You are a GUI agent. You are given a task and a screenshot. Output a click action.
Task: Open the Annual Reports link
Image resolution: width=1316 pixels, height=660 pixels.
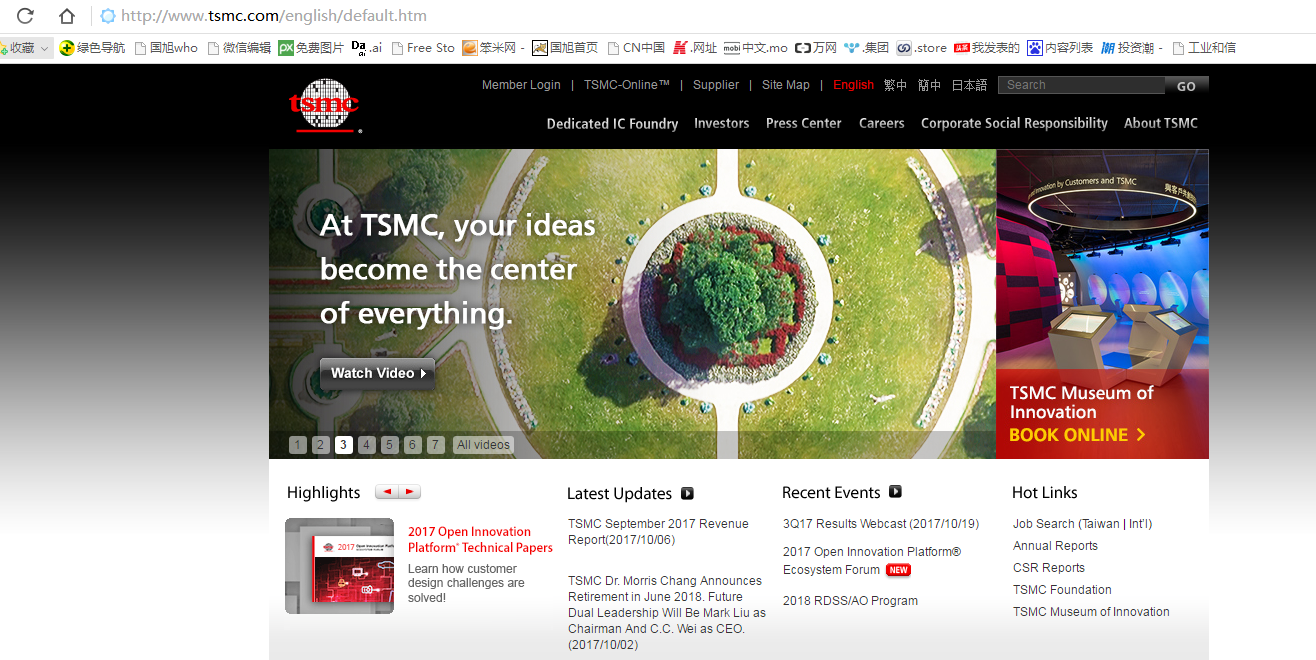(x=1055, y=546)
